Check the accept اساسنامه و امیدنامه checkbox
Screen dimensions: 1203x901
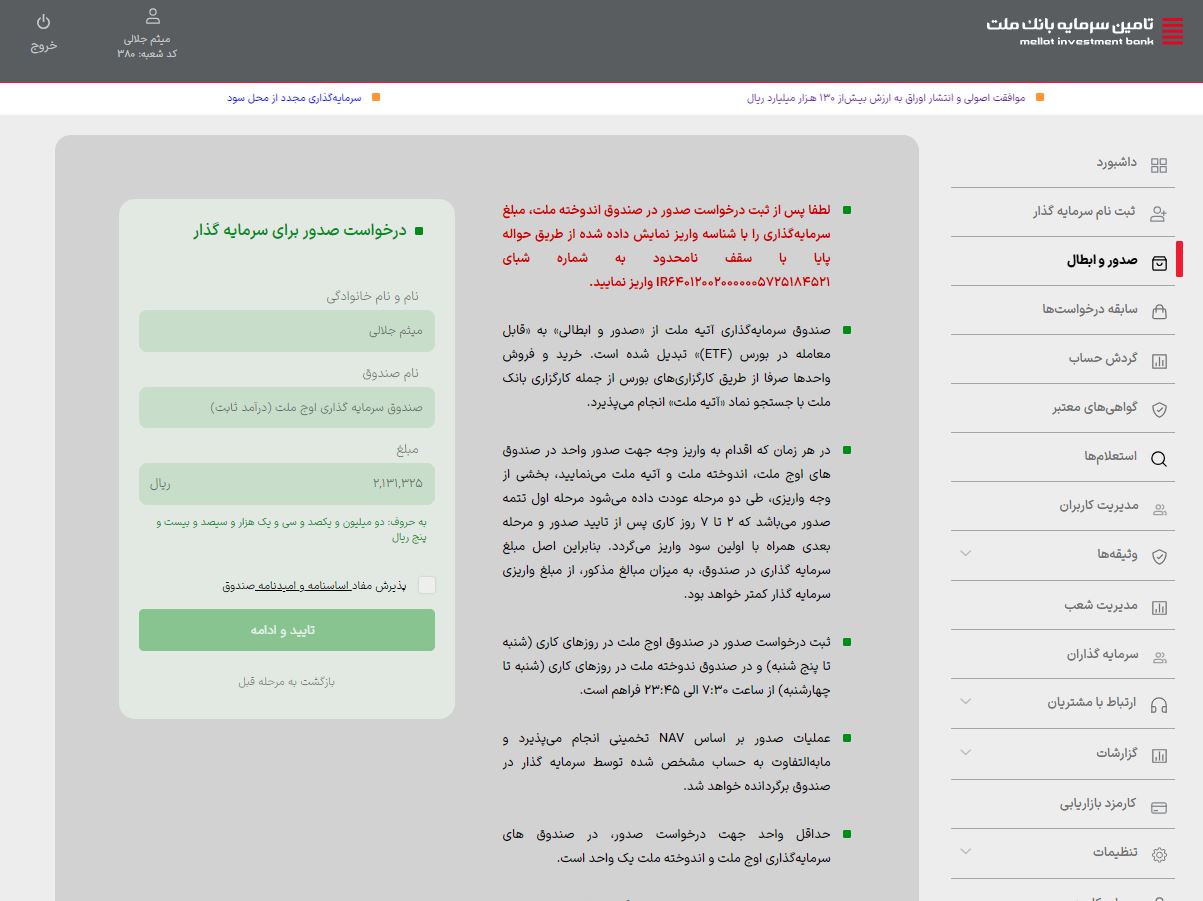426,585
